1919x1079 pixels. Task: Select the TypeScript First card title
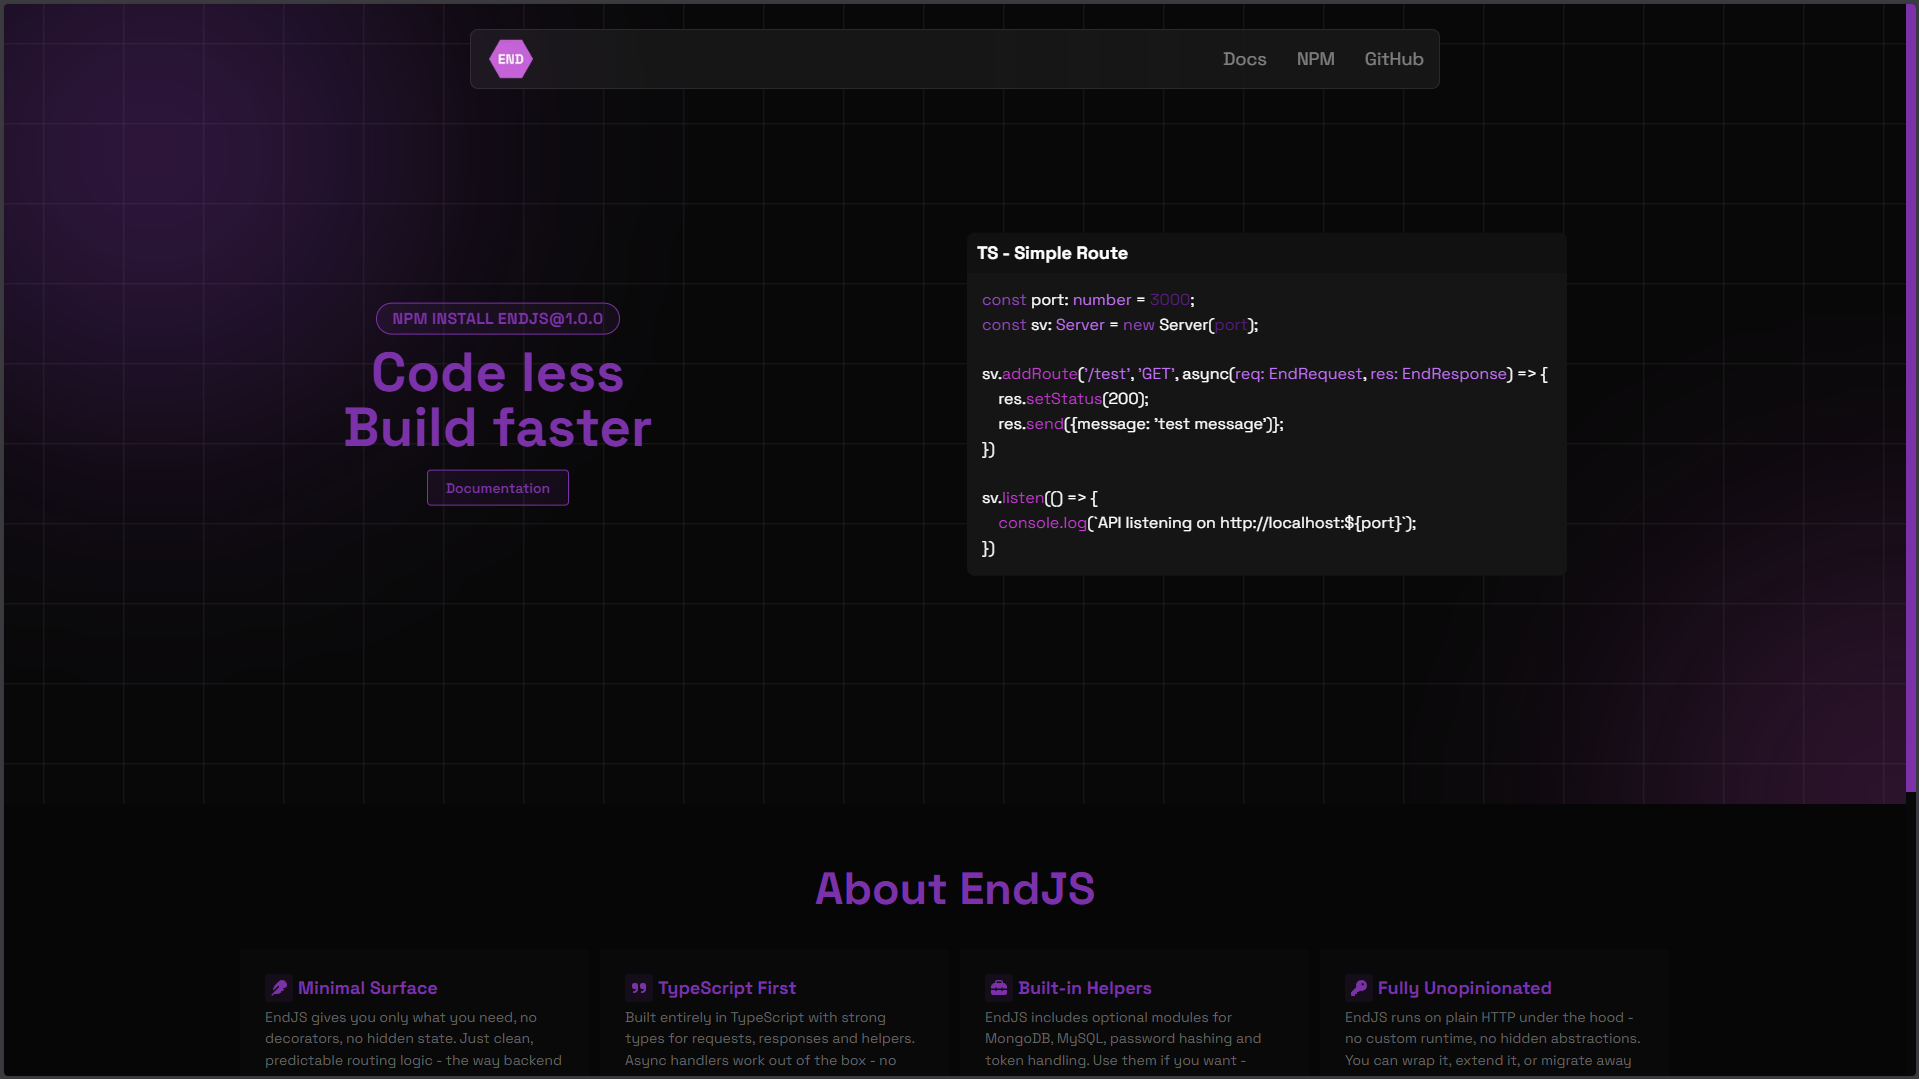[x=726, y=988]
